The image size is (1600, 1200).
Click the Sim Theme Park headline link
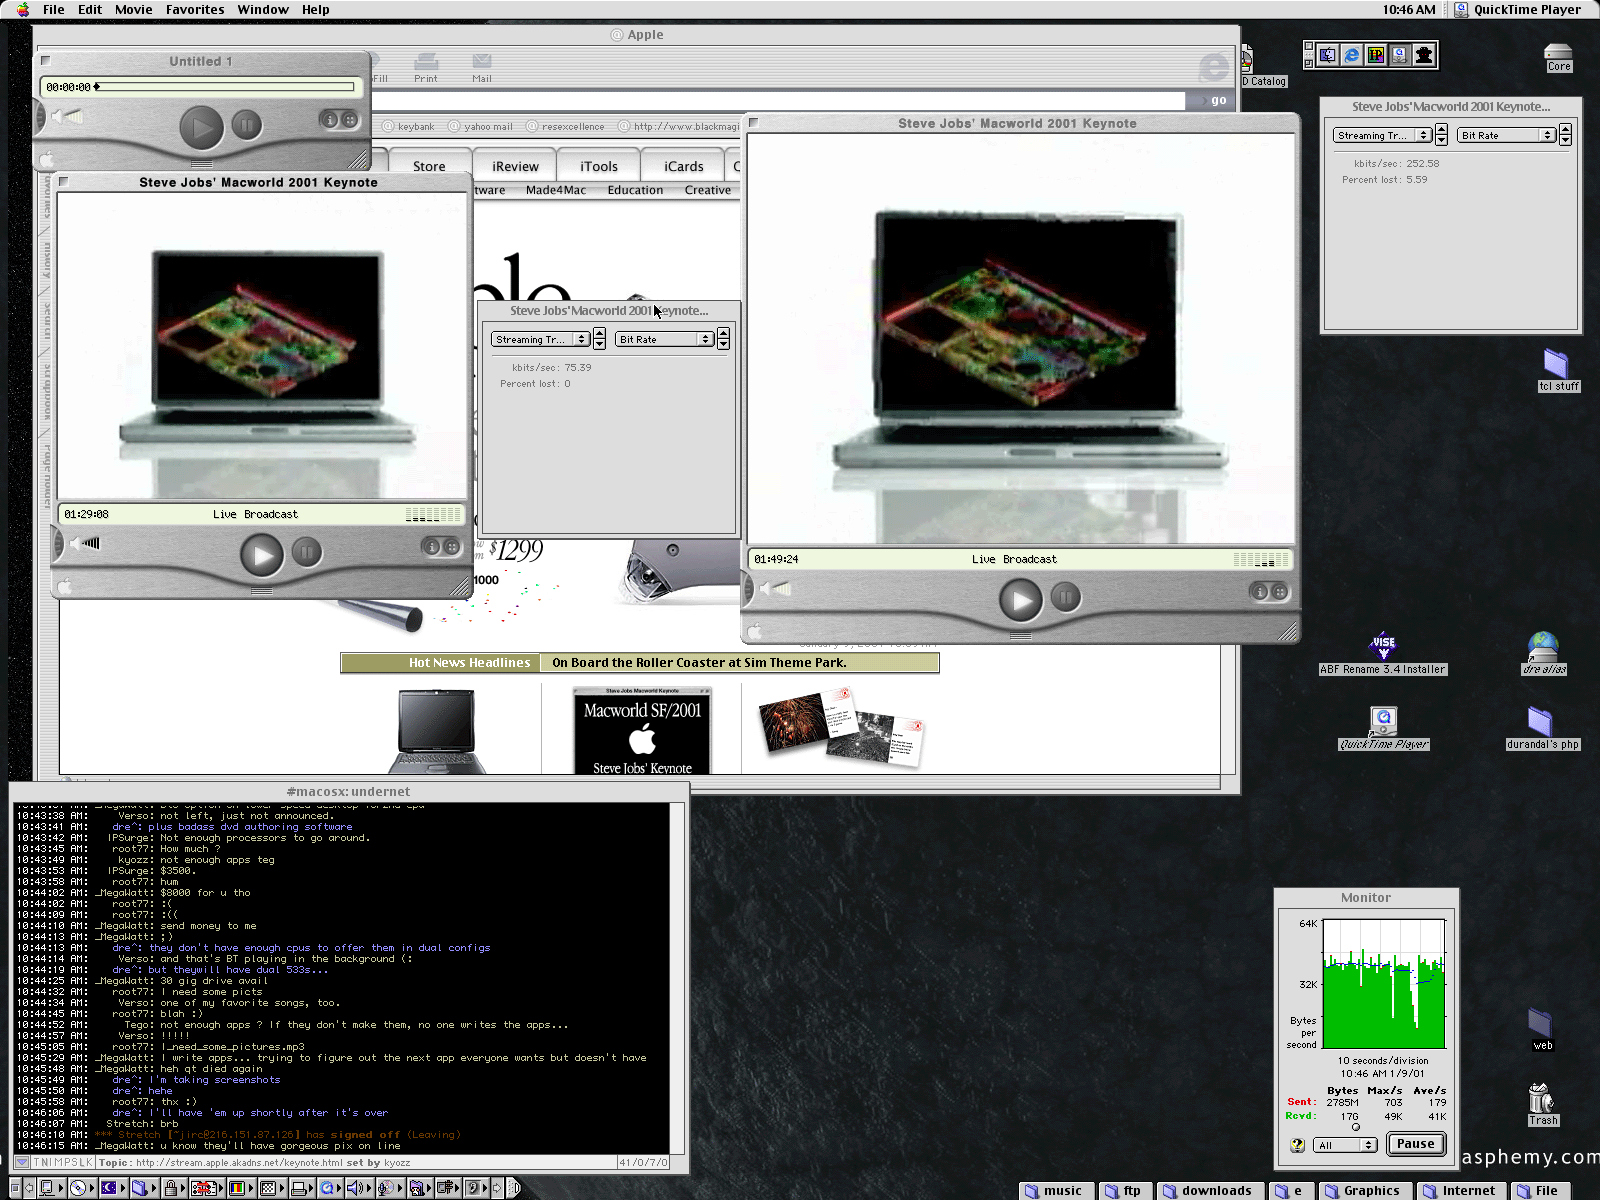pos(699,663)
